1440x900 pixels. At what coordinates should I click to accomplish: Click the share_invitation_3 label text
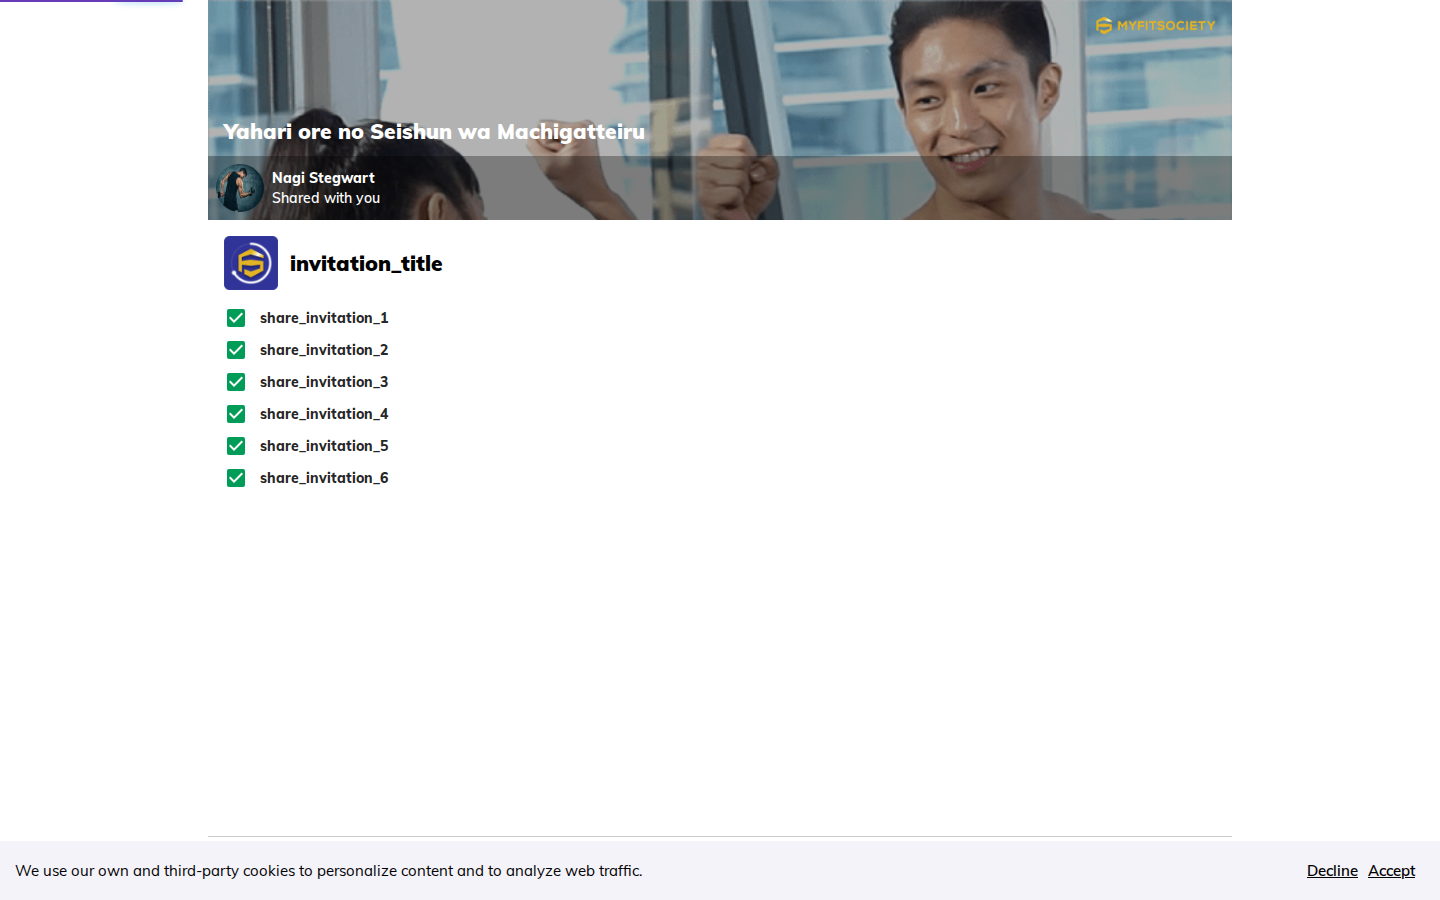tap(324, 382)
